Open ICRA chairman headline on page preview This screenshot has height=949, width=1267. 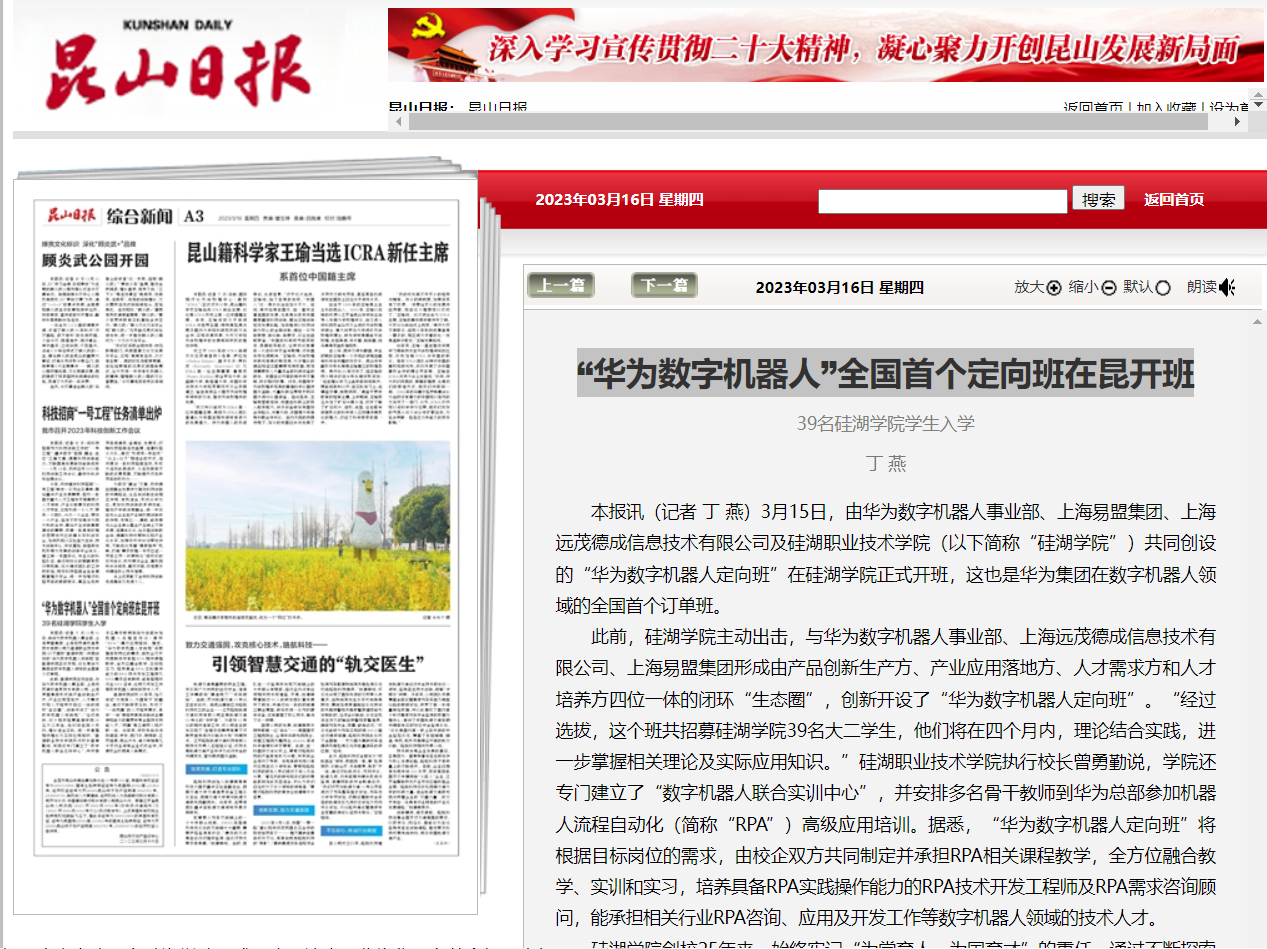click(x=318, y=253)
